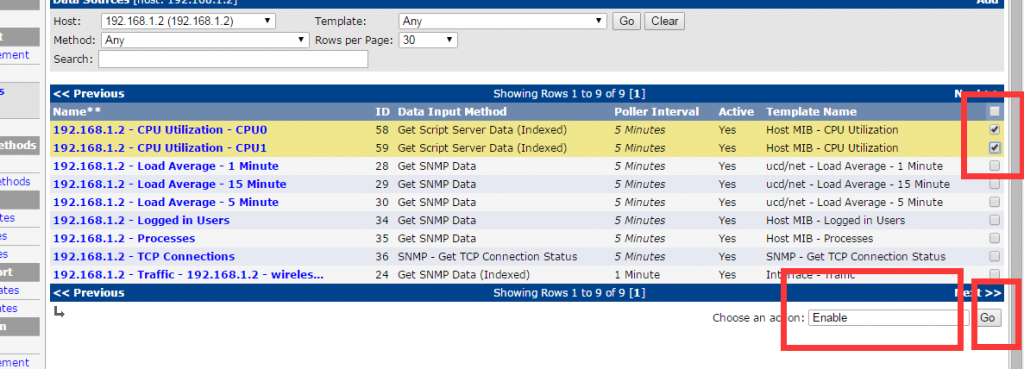Uncheck the CPU Utilization - CPU0 row checkbox
The height and width of the screenshot is (369, 1024).
(x=994, y=130)
